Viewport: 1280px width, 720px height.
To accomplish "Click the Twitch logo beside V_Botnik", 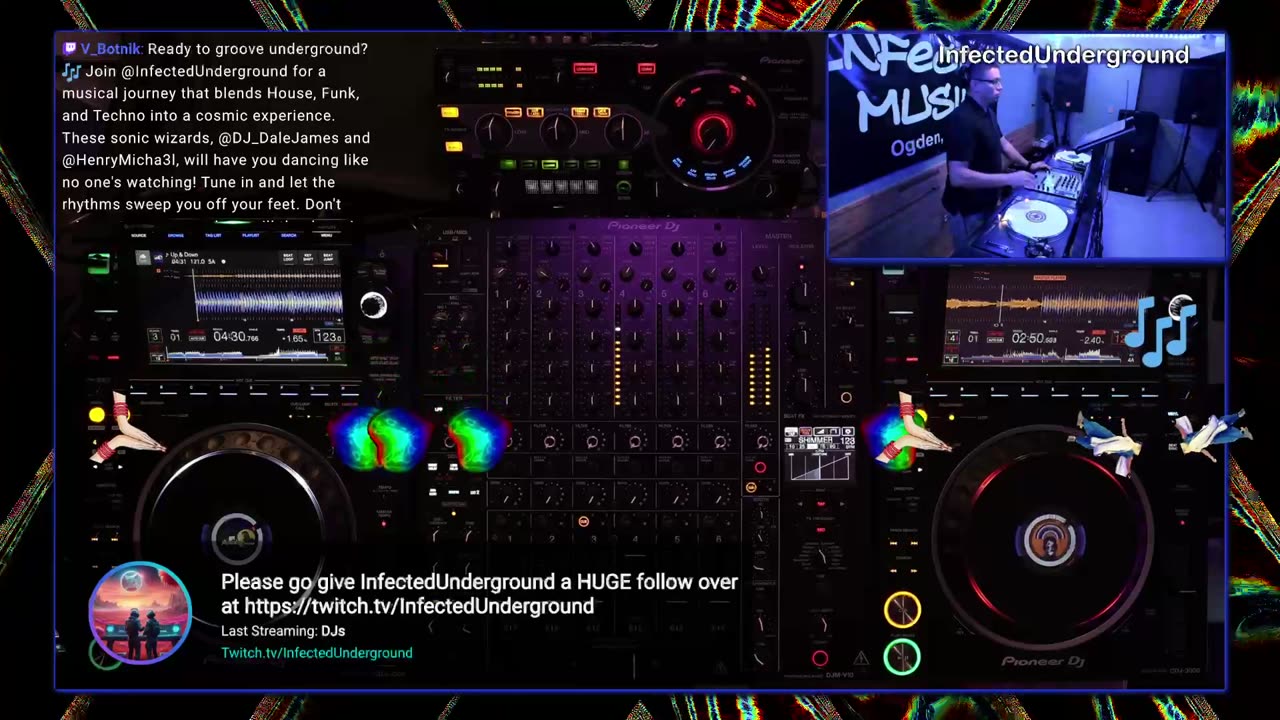I will coord(70,49).
